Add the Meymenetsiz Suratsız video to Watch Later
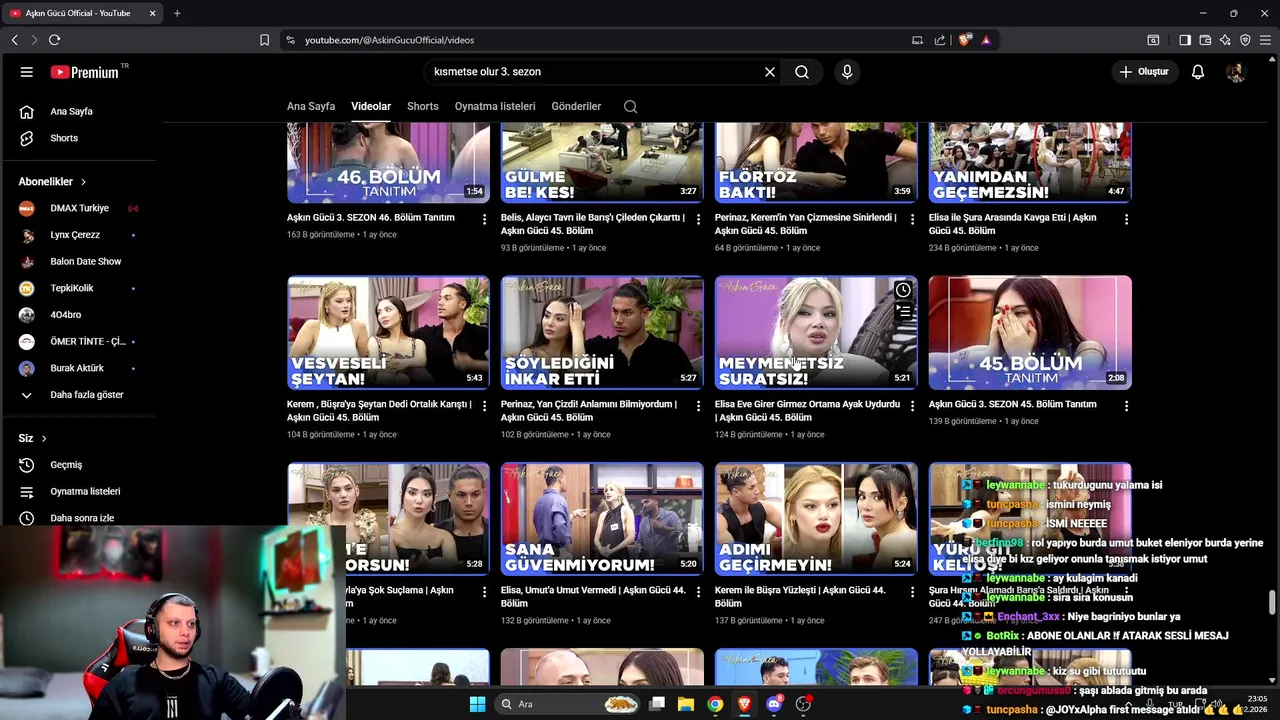 click(x=903, y=290)
